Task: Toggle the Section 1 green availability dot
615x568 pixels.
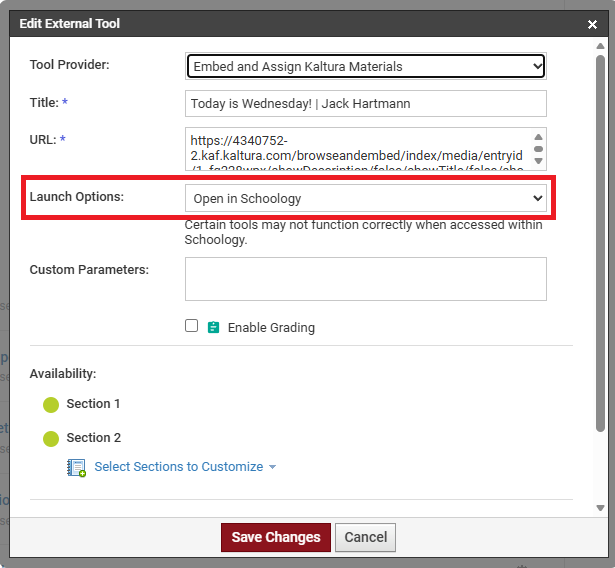Action: (x=52, y=405)
